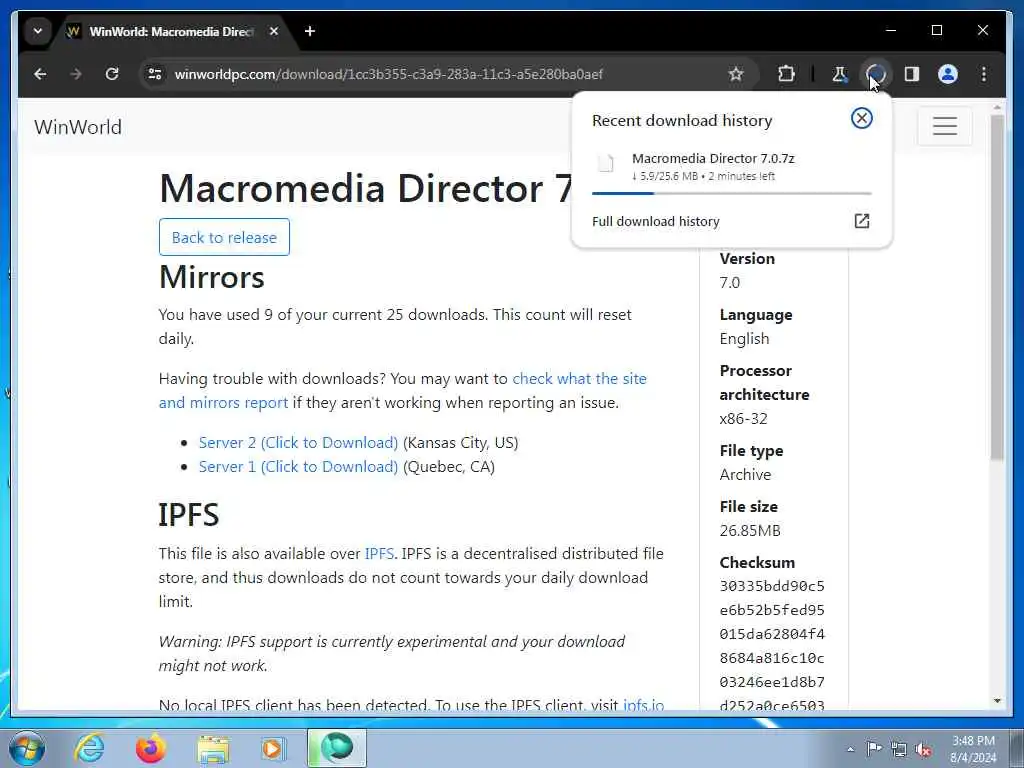Open the browser side panel
The height and width of the screenshot is (768, 1024).
[912, 74]
